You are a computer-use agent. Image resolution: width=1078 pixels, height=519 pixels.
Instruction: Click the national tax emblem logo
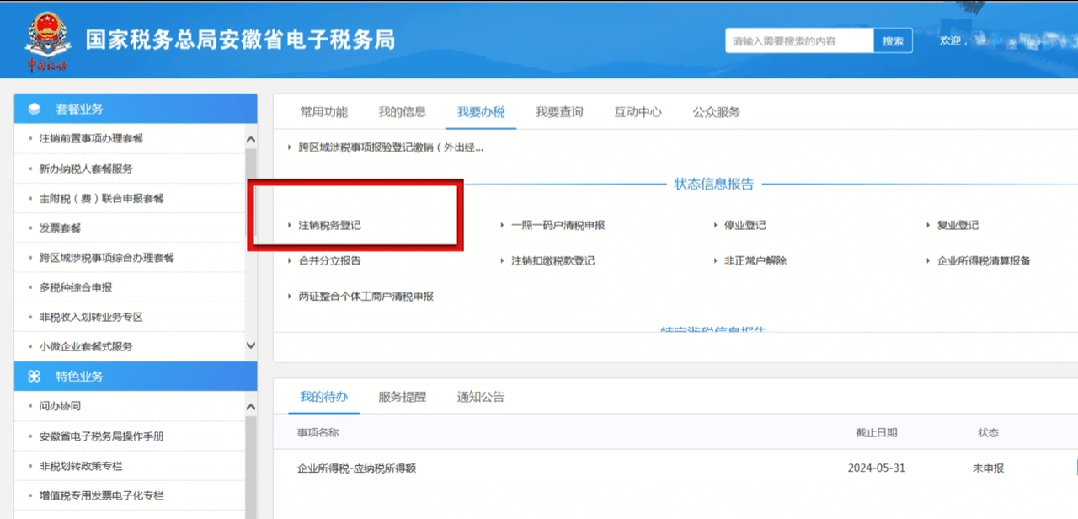click(x=46, y=37)
